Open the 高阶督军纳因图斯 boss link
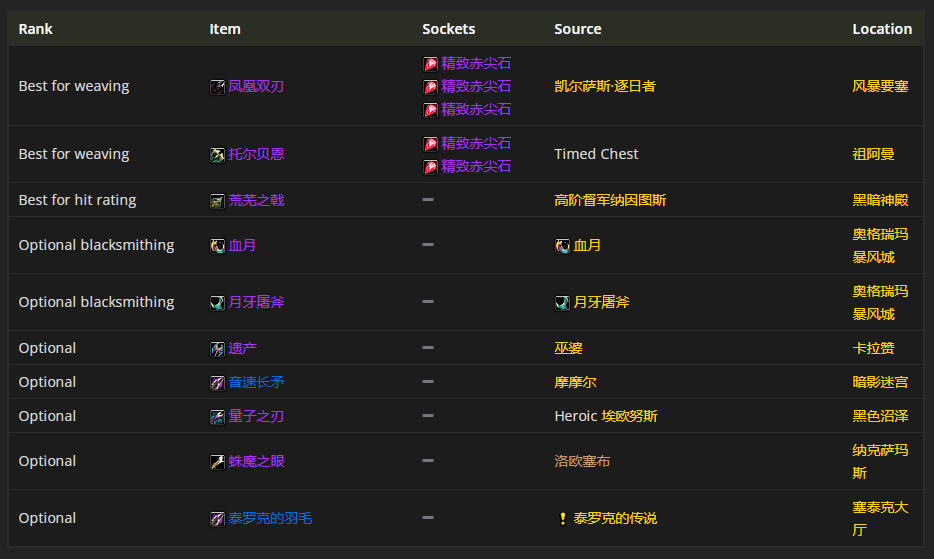 610,201
